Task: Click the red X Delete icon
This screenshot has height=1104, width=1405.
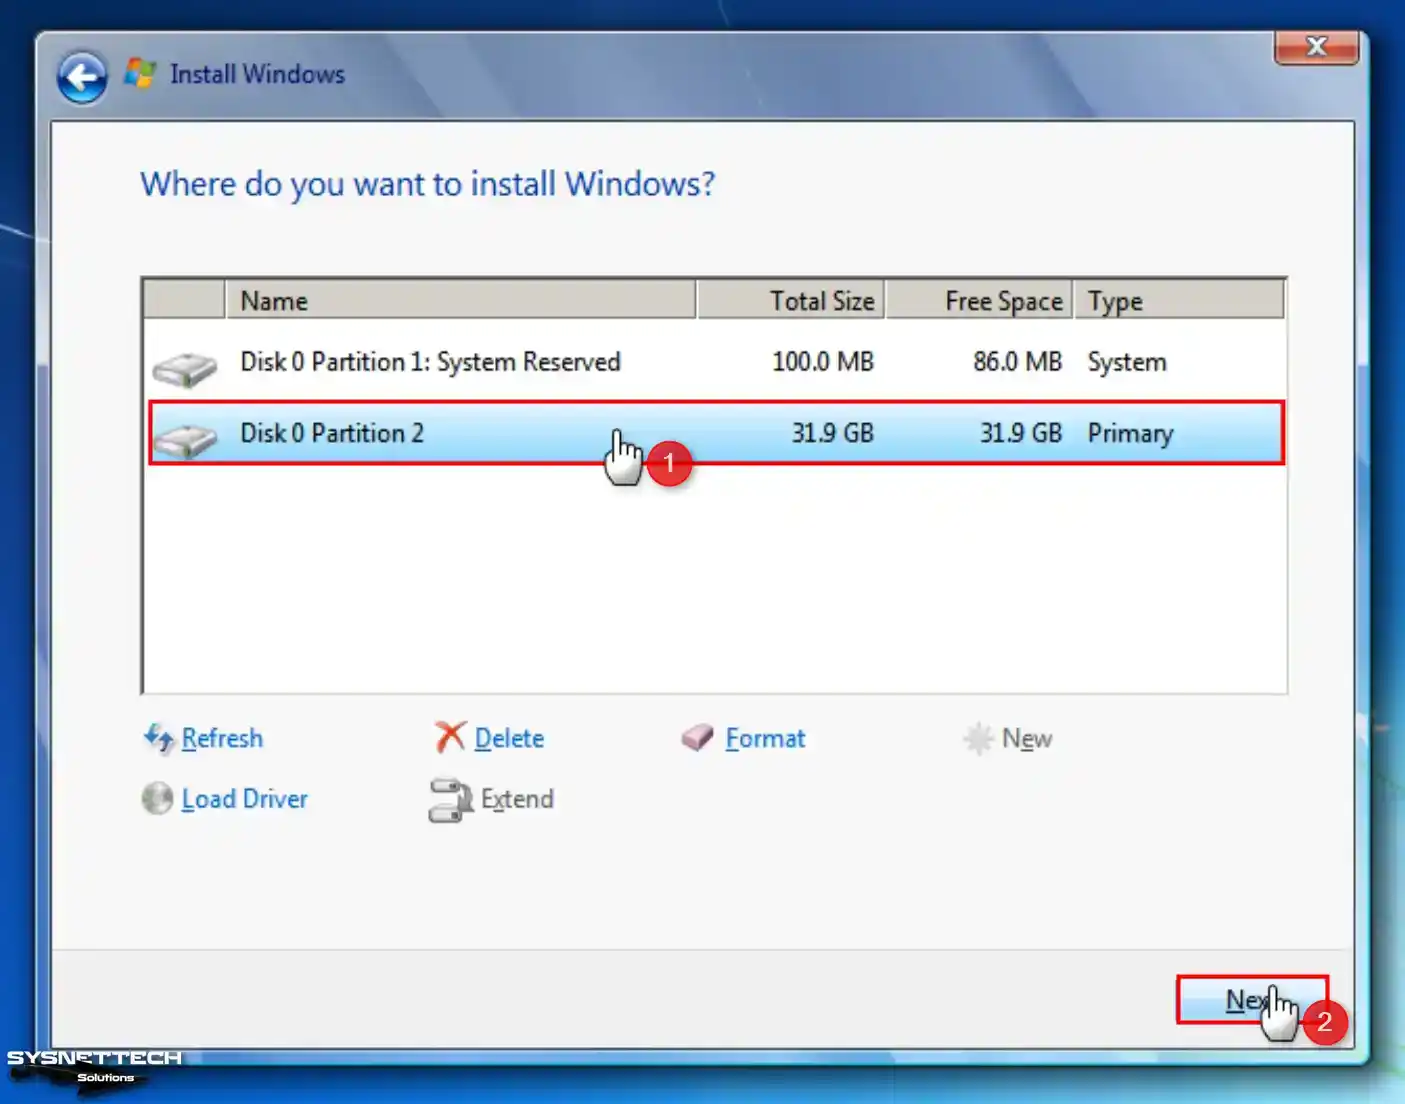Action: [450, 737]
